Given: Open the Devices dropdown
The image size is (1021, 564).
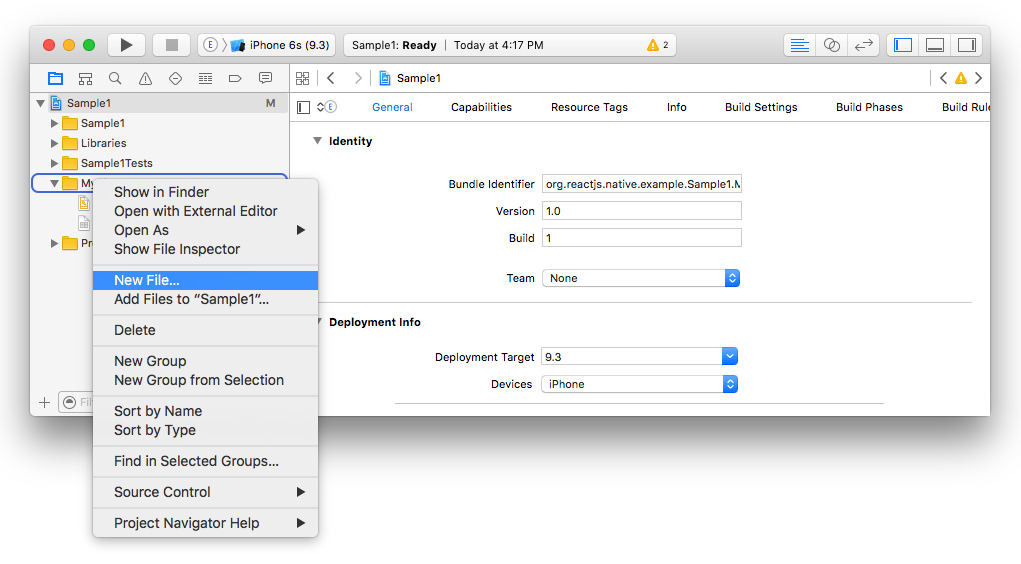Looking at the screenshot, I should point(639,384).
